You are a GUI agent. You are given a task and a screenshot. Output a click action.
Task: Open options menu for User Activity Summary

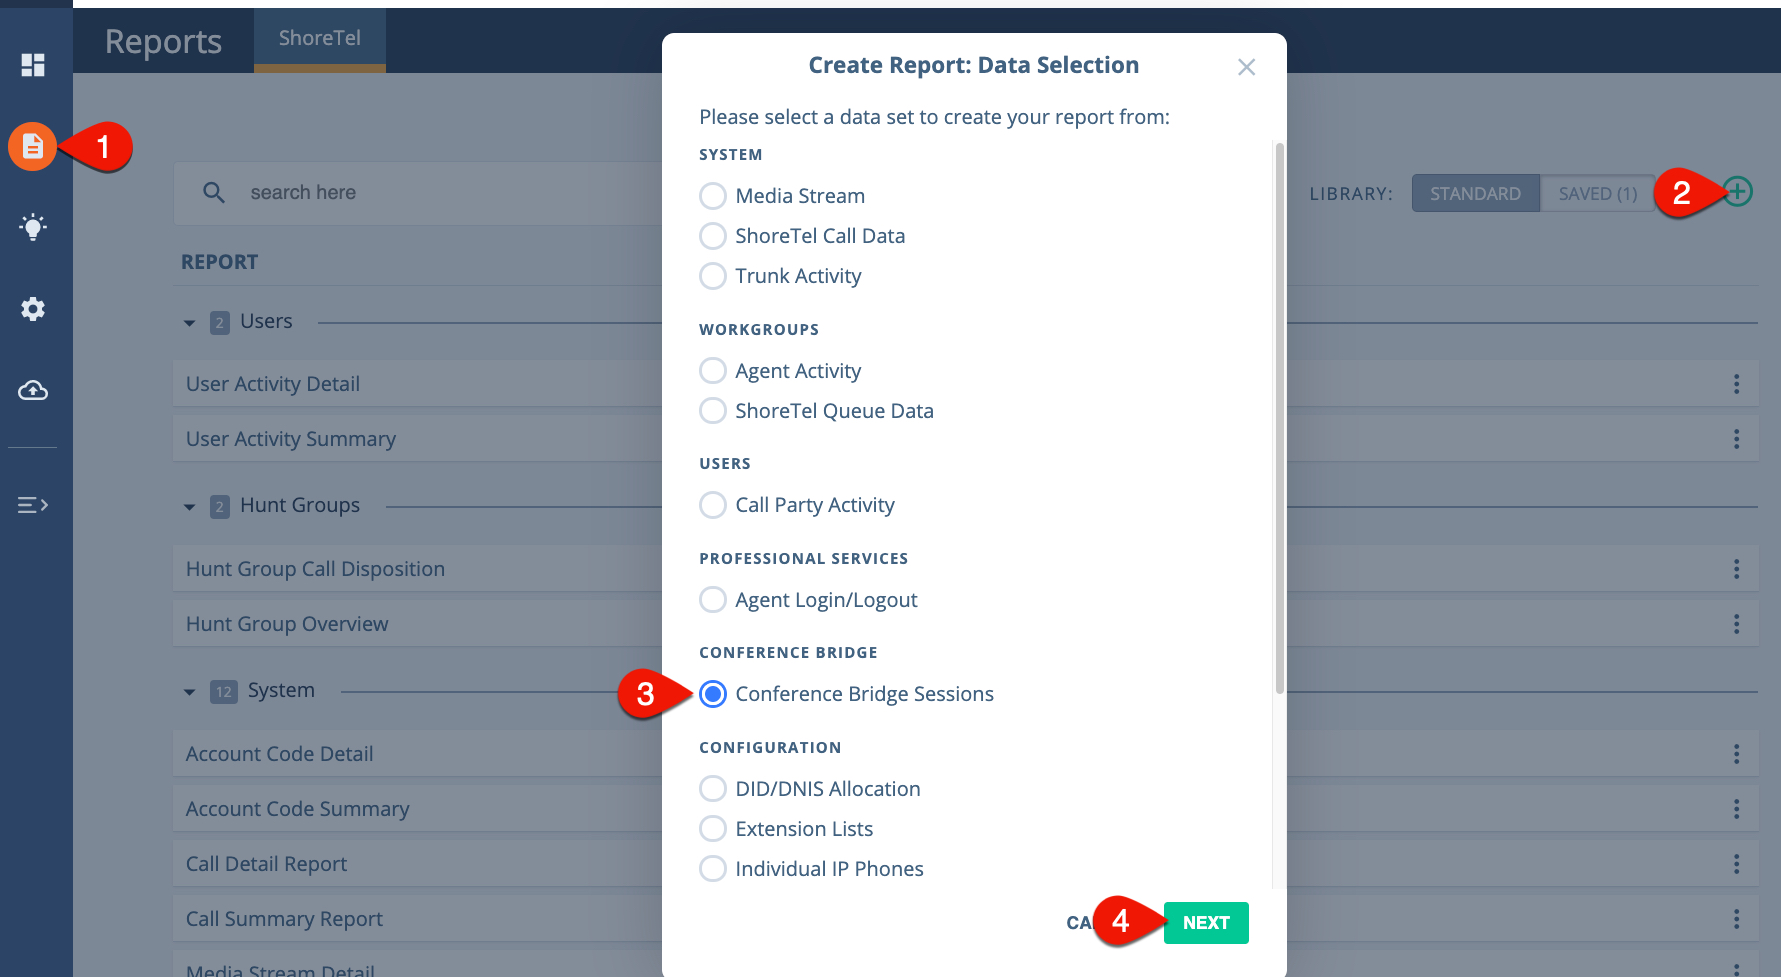click(1737, 439)
